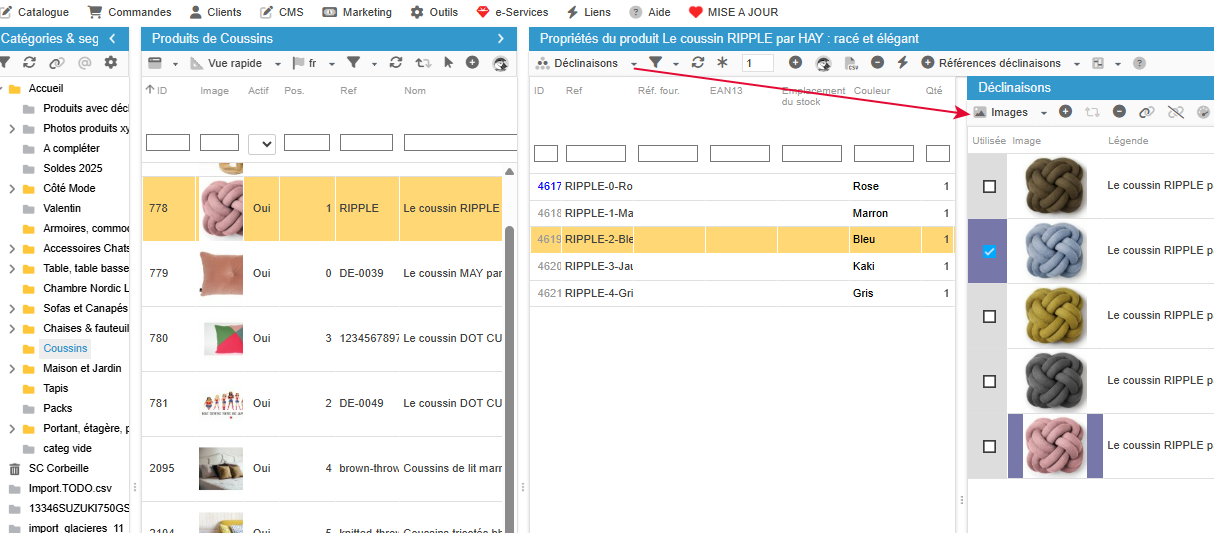
Task: Click the lightning bolt icon in combinations toolbar
Action: tap(902, 63)
